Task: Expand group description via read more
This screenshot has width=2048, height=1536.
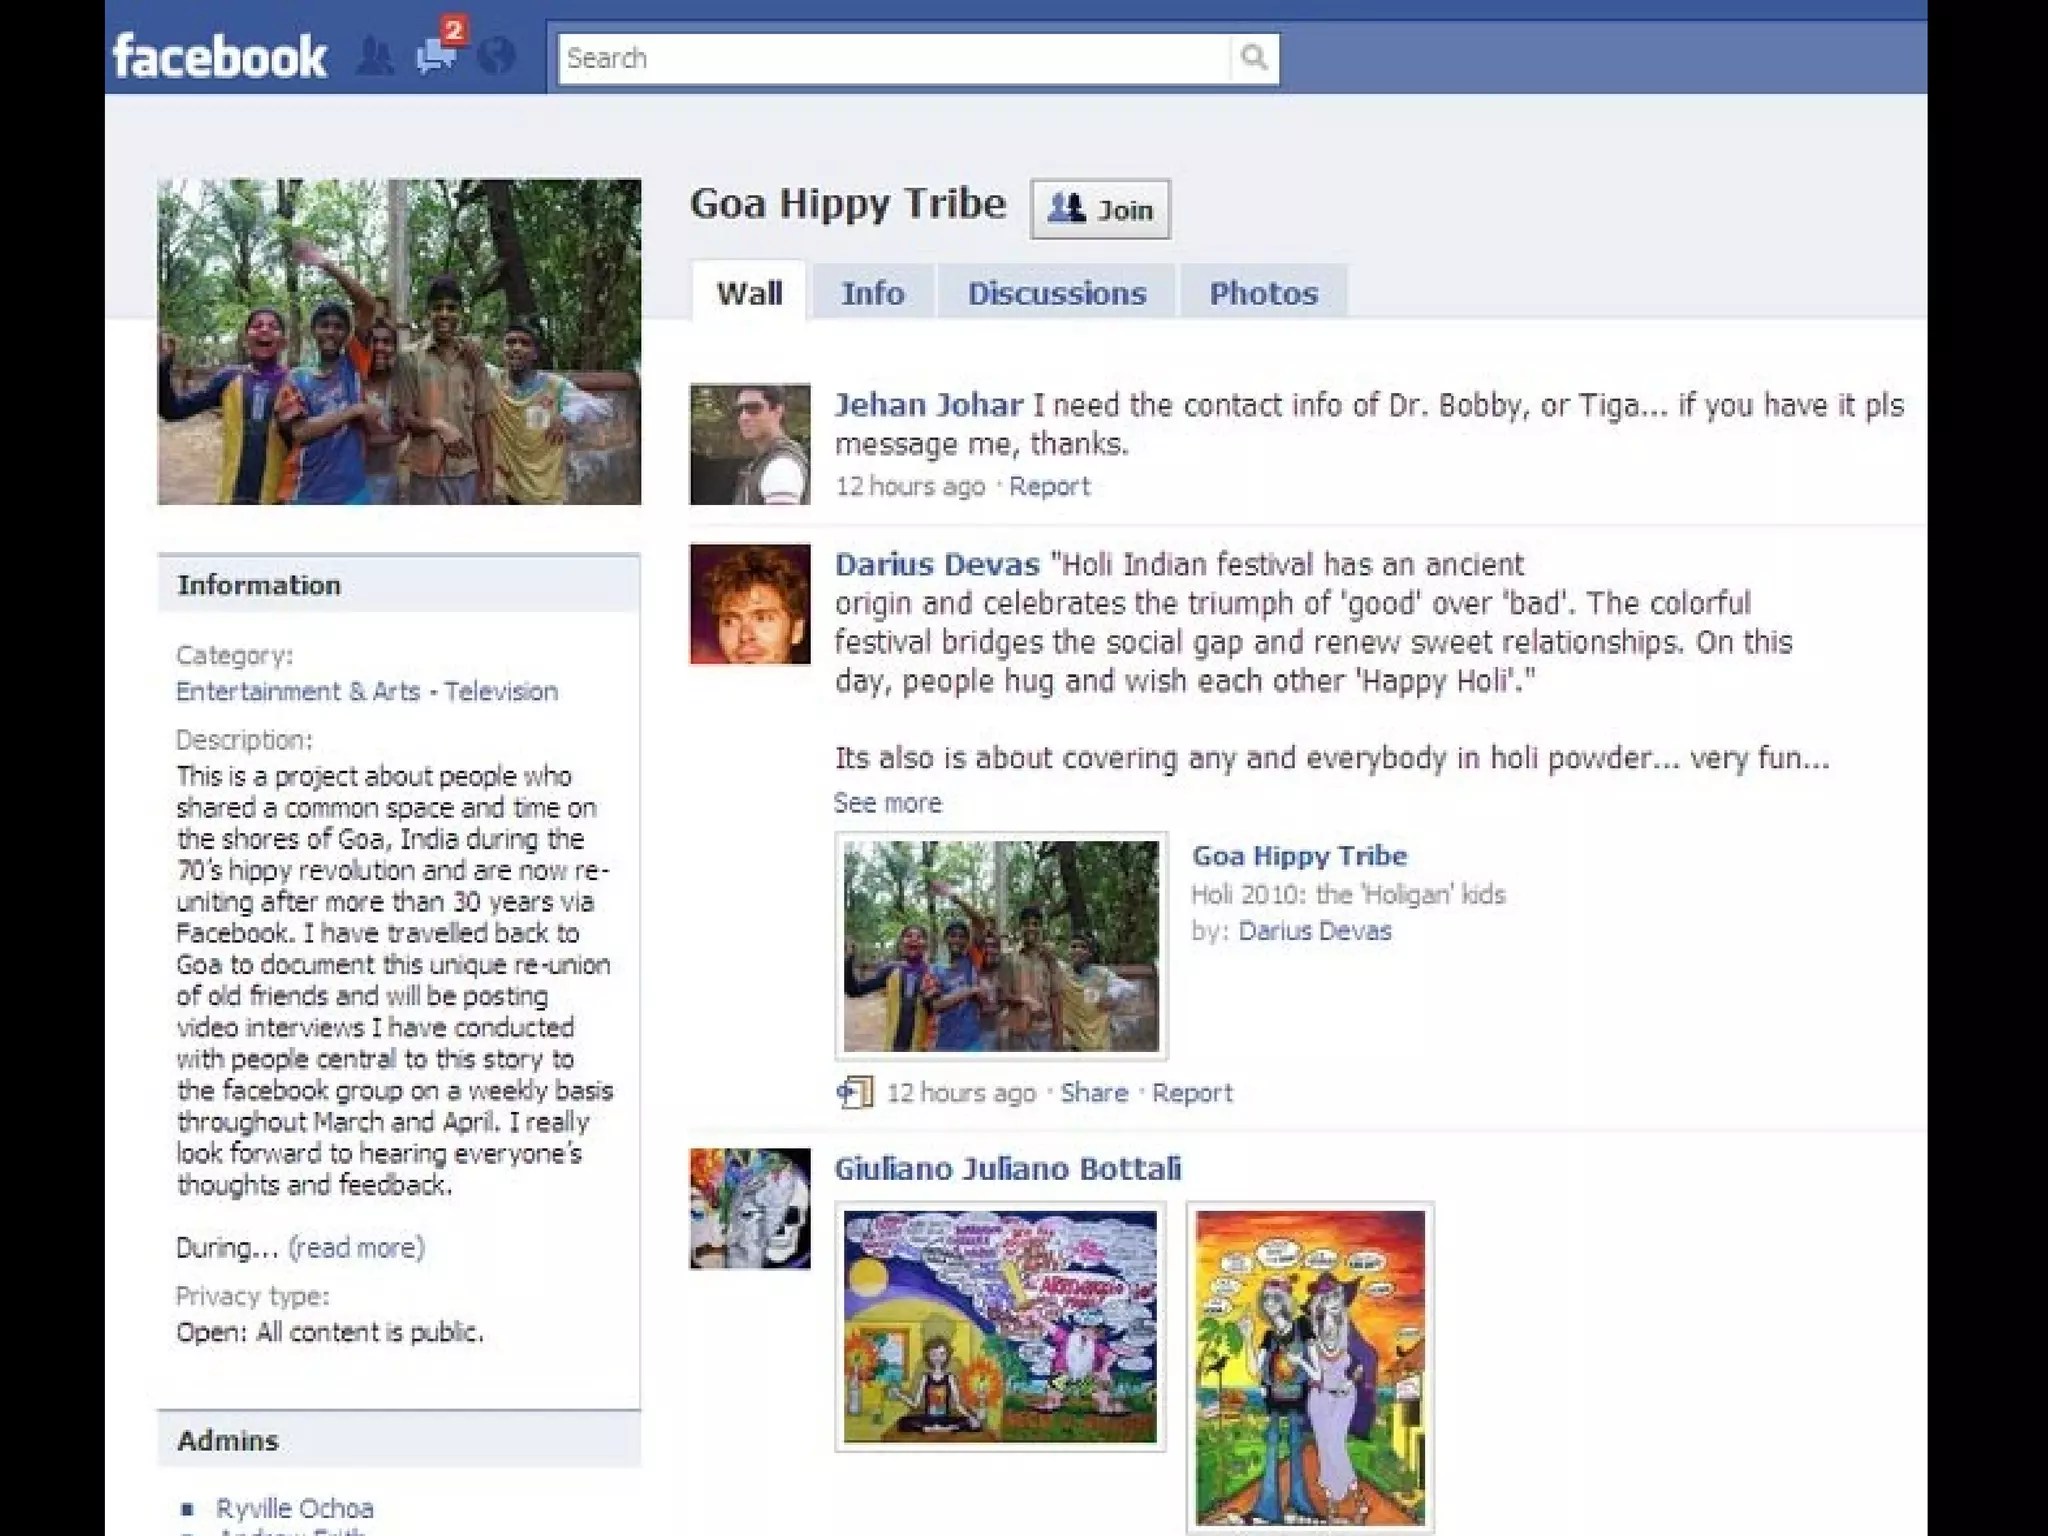Action: click(x=356, y=1248)
